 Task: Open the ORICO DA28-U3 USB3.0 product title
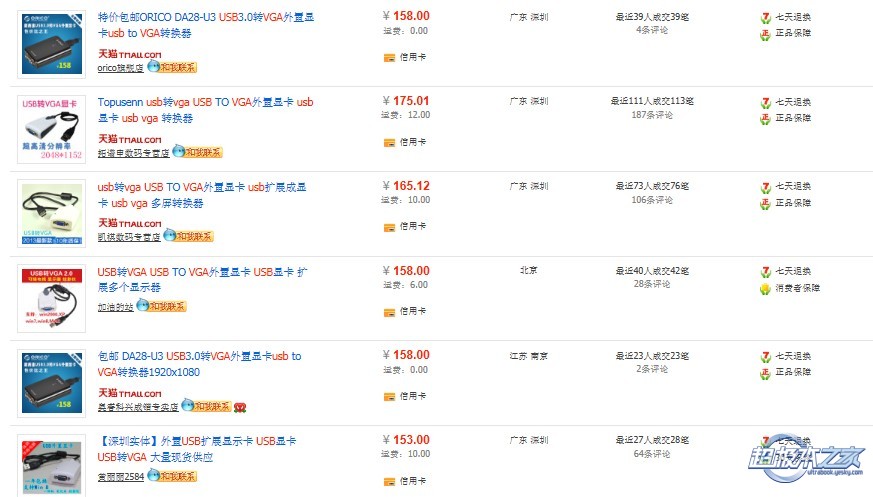(205, 25)
